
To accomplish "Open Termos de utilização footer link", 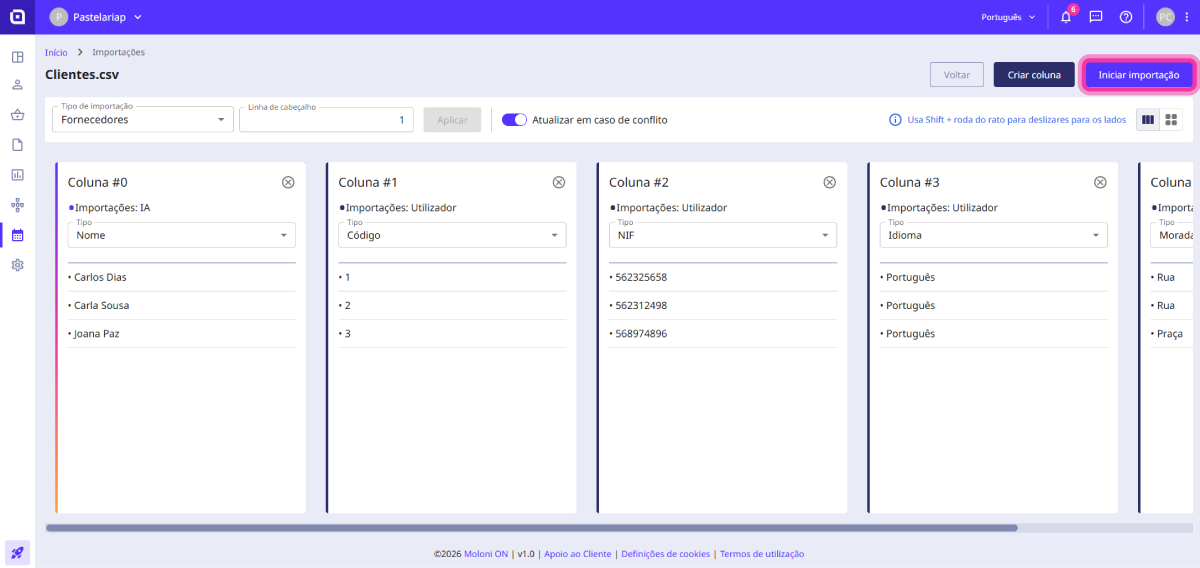I will 762,554.
